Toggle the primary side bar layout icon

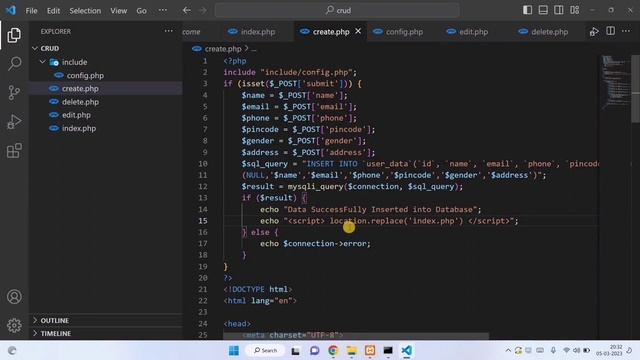pos(527,10)
